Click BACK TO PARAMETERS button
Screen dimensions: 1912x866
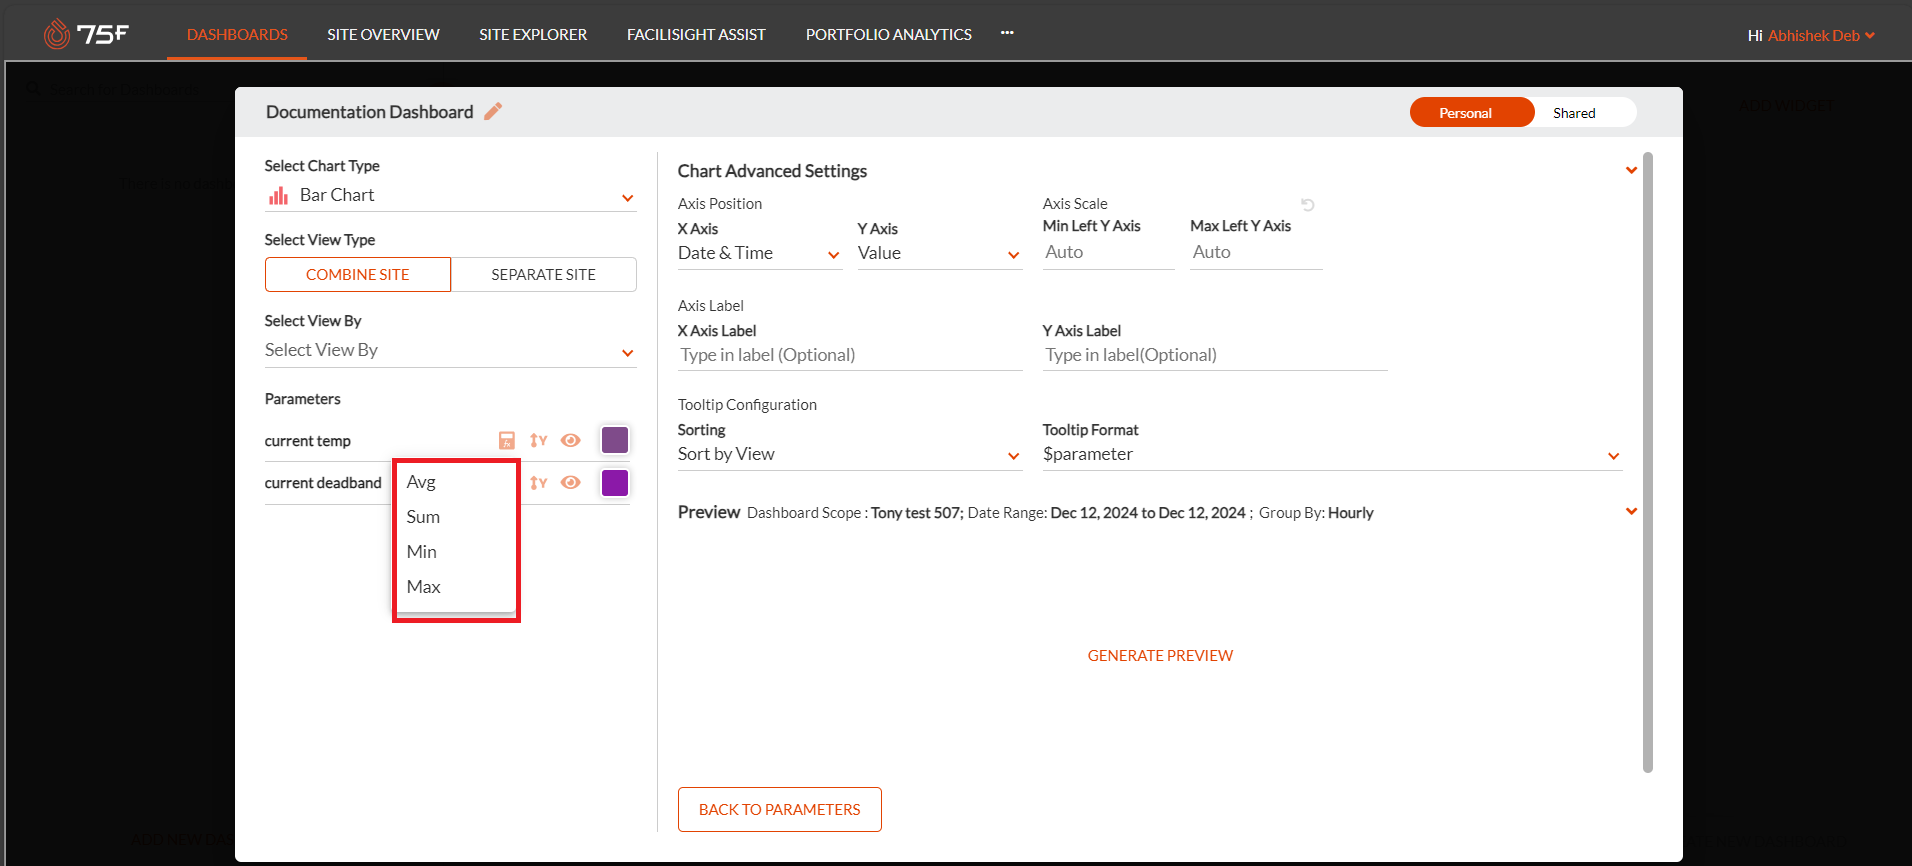[780, 809]
